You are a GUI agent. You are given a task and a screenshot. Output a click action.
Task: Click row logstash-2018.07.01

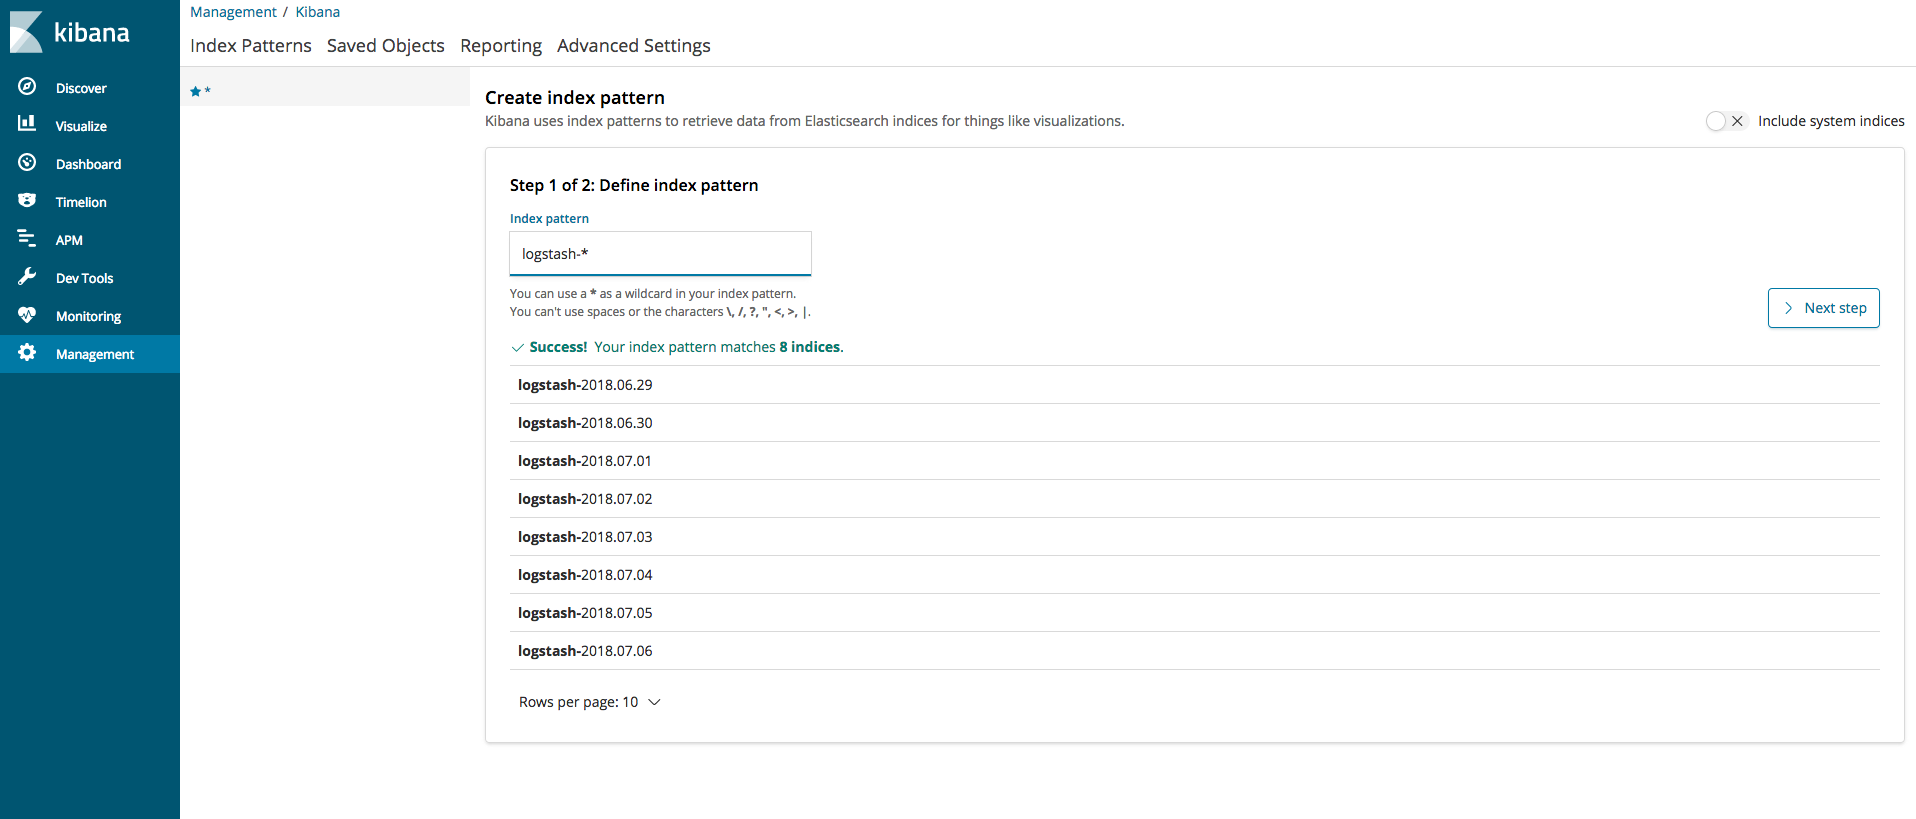pyautogui.click(x=1194, y=461)
